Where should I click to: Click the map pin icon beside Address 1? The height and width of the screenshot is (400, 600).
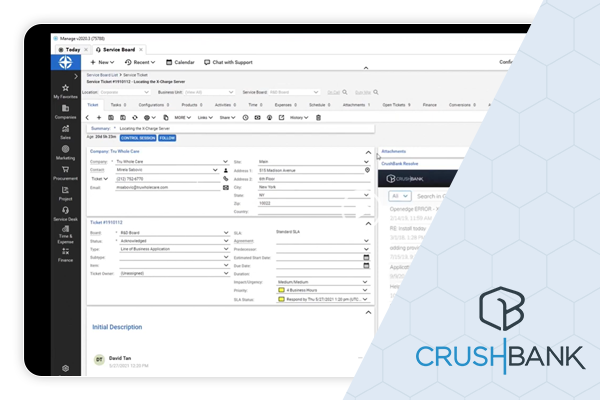[367, 170]
